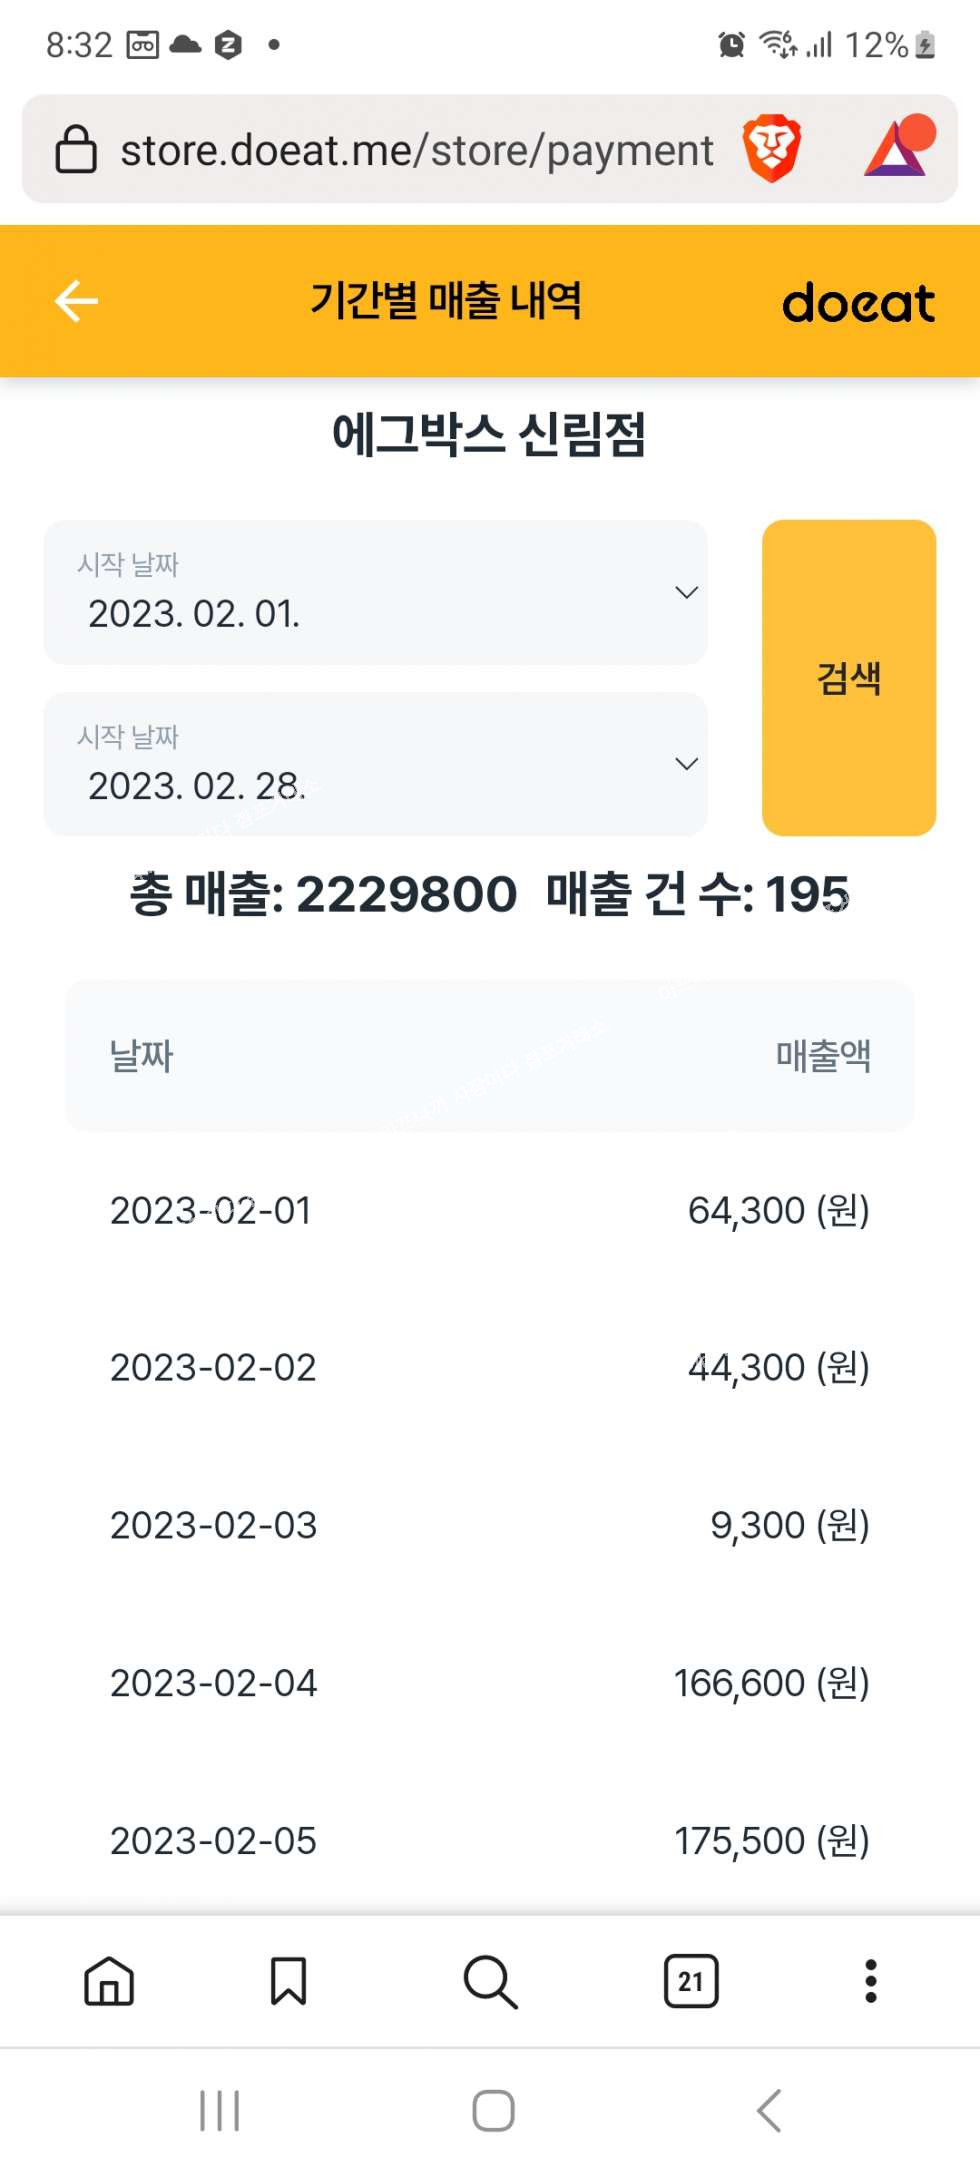Screen dimensions: 980x2177
Task: Tap the lock icon in the address bar
Action: tap(76, 150)
